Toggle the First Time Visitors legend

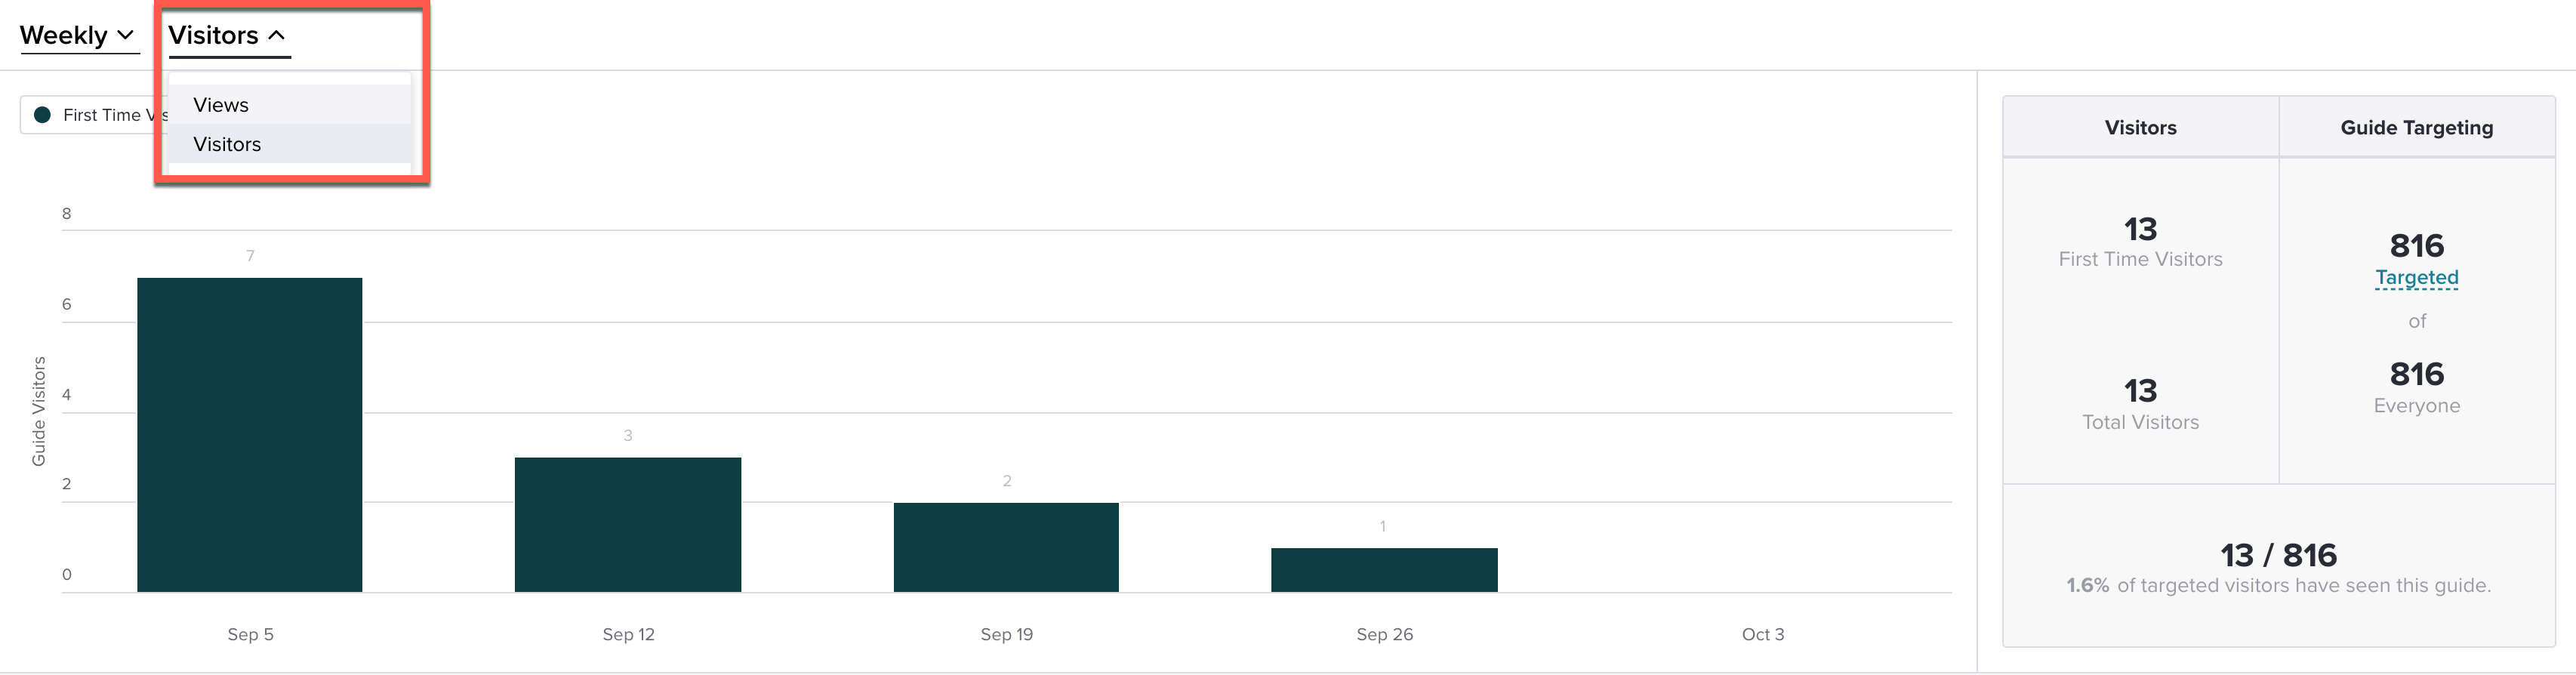click(x=95, y=115)
